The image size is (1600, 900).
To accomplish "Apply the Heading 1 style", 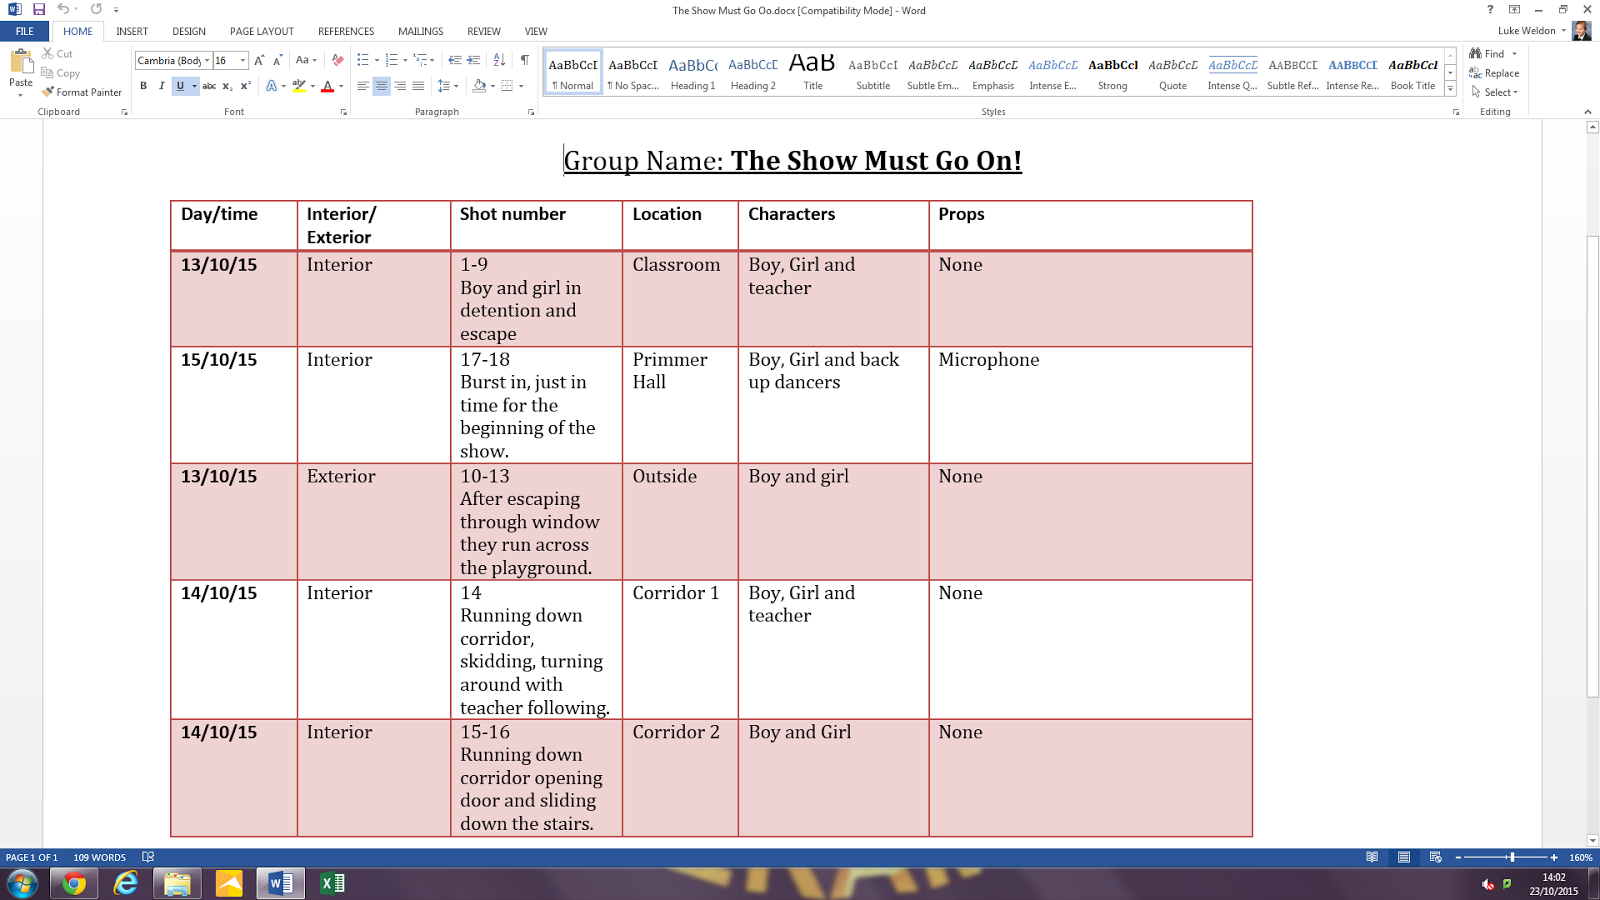I will 694,70.
